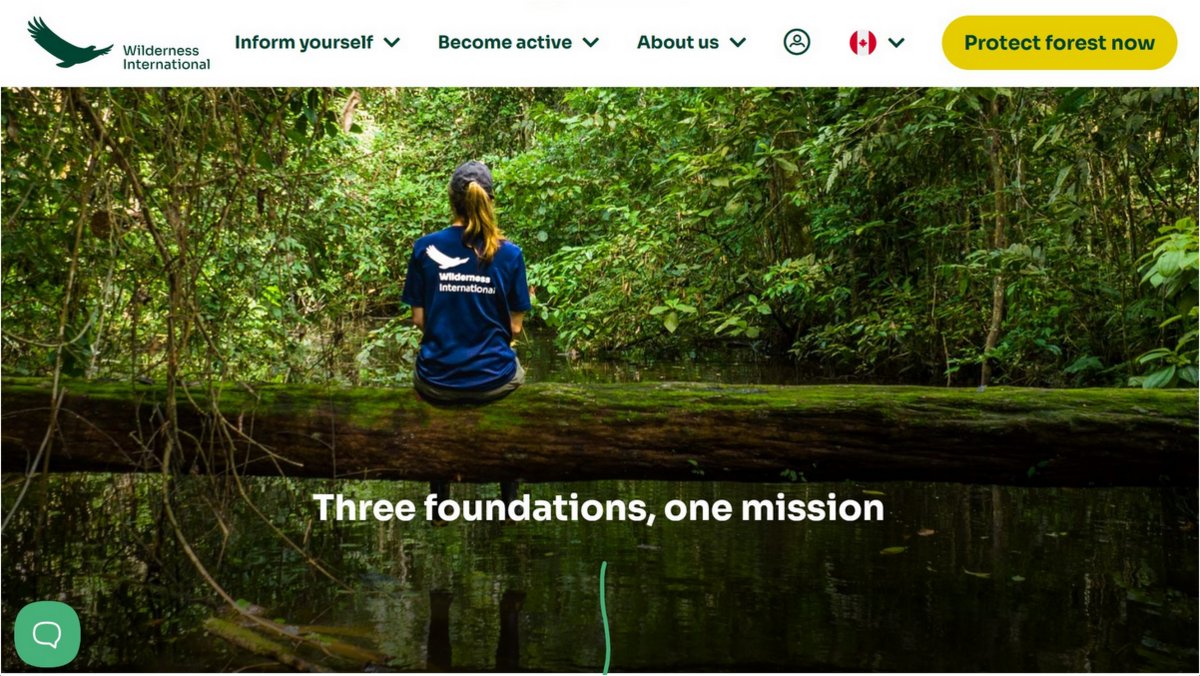Expand the chevron beside Become active

click(x=591, y=42)
